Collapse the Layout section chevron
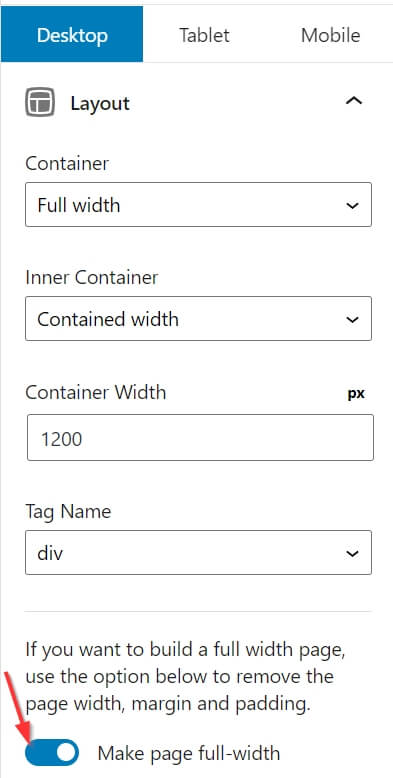The width and height of the screenshot is (393, 778). click(354, 101)
